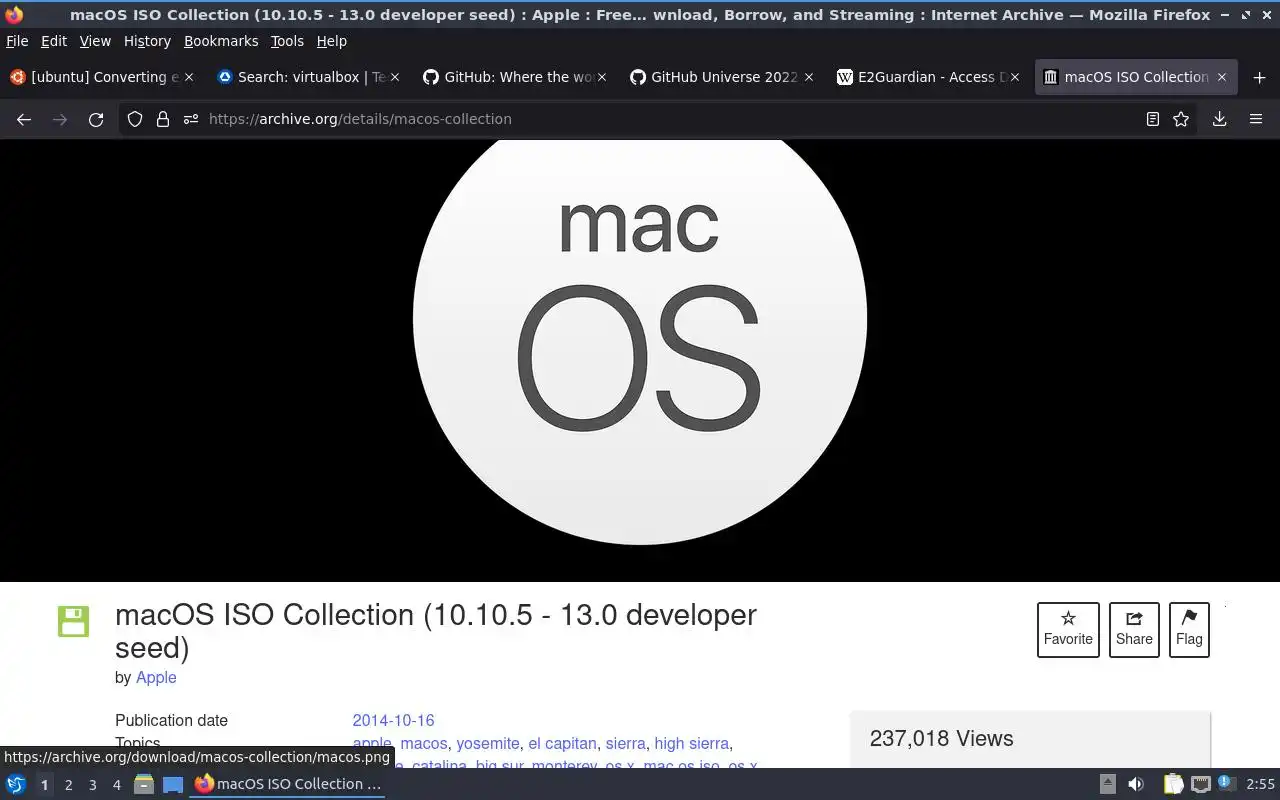Click the macOS logo image

(640, 342)
